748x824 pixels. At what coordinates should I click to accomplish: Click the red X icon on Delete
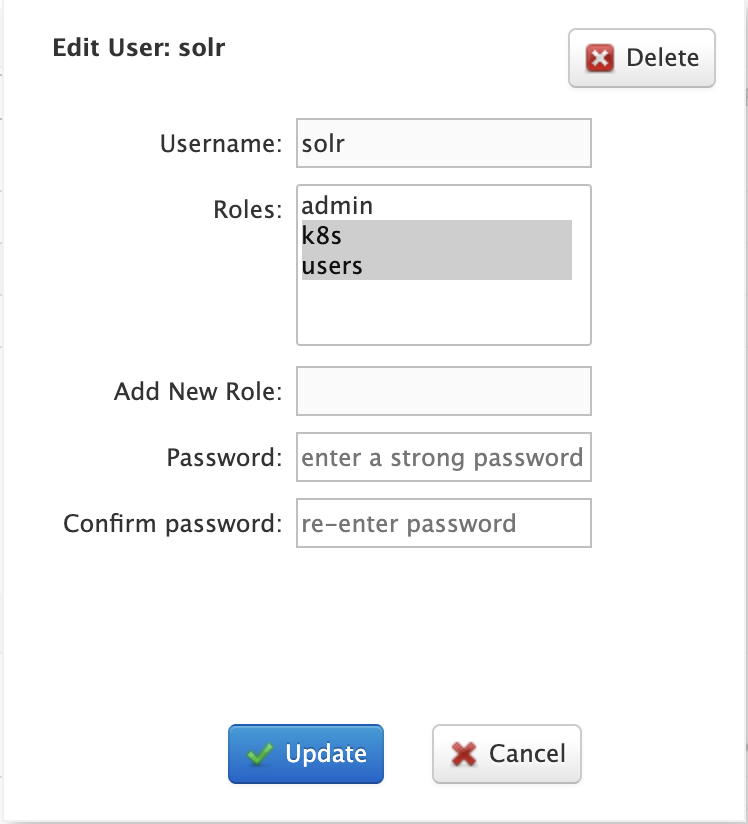[599, 58]
